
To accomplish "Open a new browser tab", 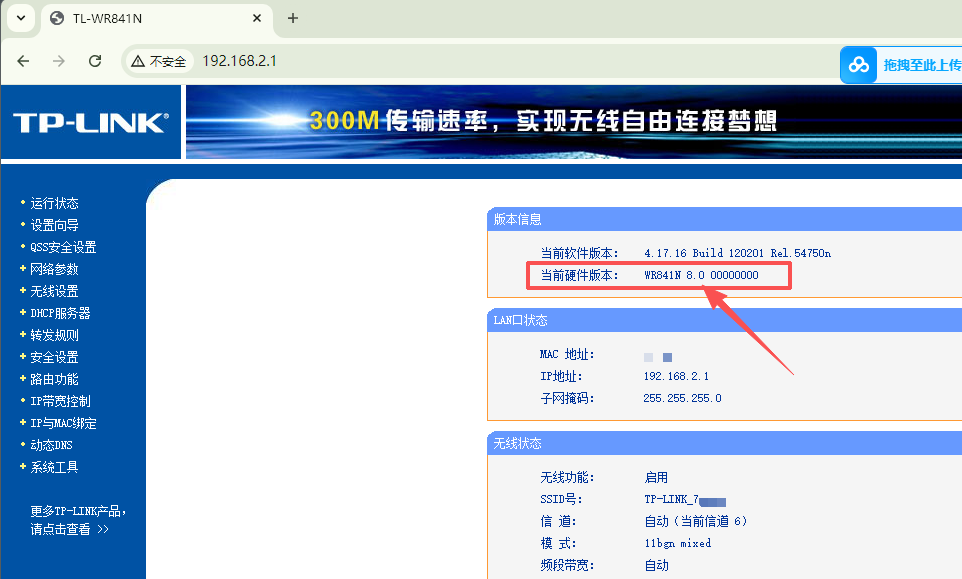I will tap(293, 18).
